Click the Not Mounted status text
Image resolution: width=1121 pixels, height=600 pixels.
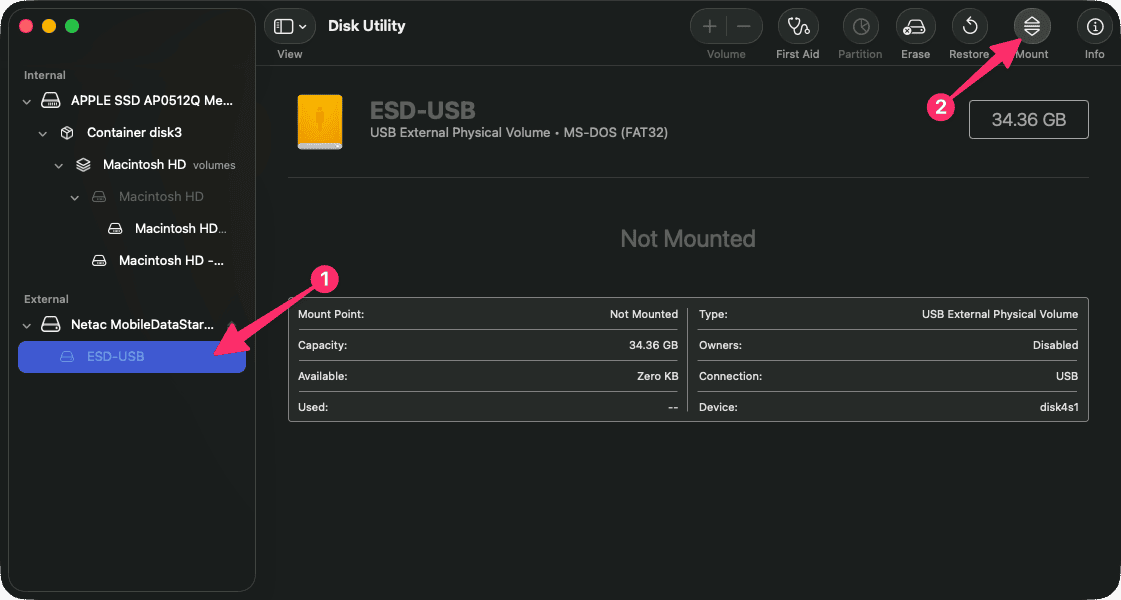688,238
